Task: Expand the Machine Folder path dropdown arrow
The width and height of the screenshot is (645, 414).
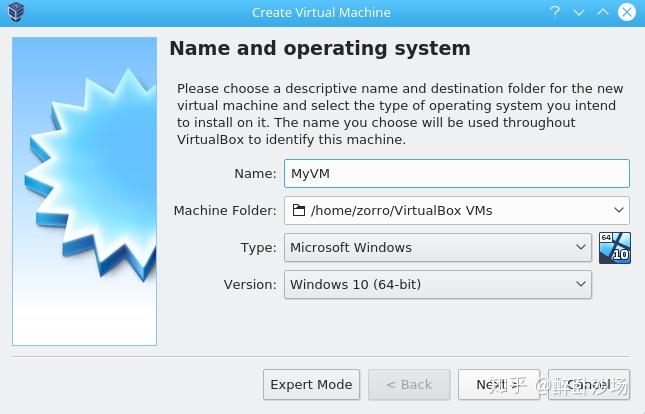Action: 619,210
